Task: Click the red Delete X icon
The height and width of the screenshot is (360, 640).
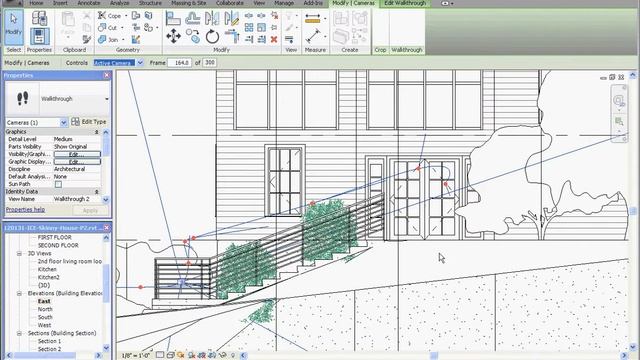Action: tap(274, 39)
